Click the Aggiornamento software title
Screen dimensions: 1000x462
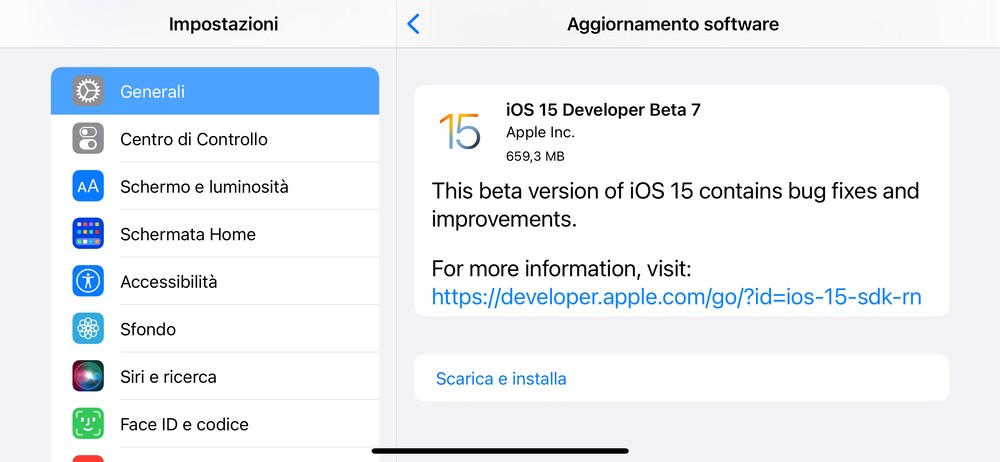tap(673, 24)
